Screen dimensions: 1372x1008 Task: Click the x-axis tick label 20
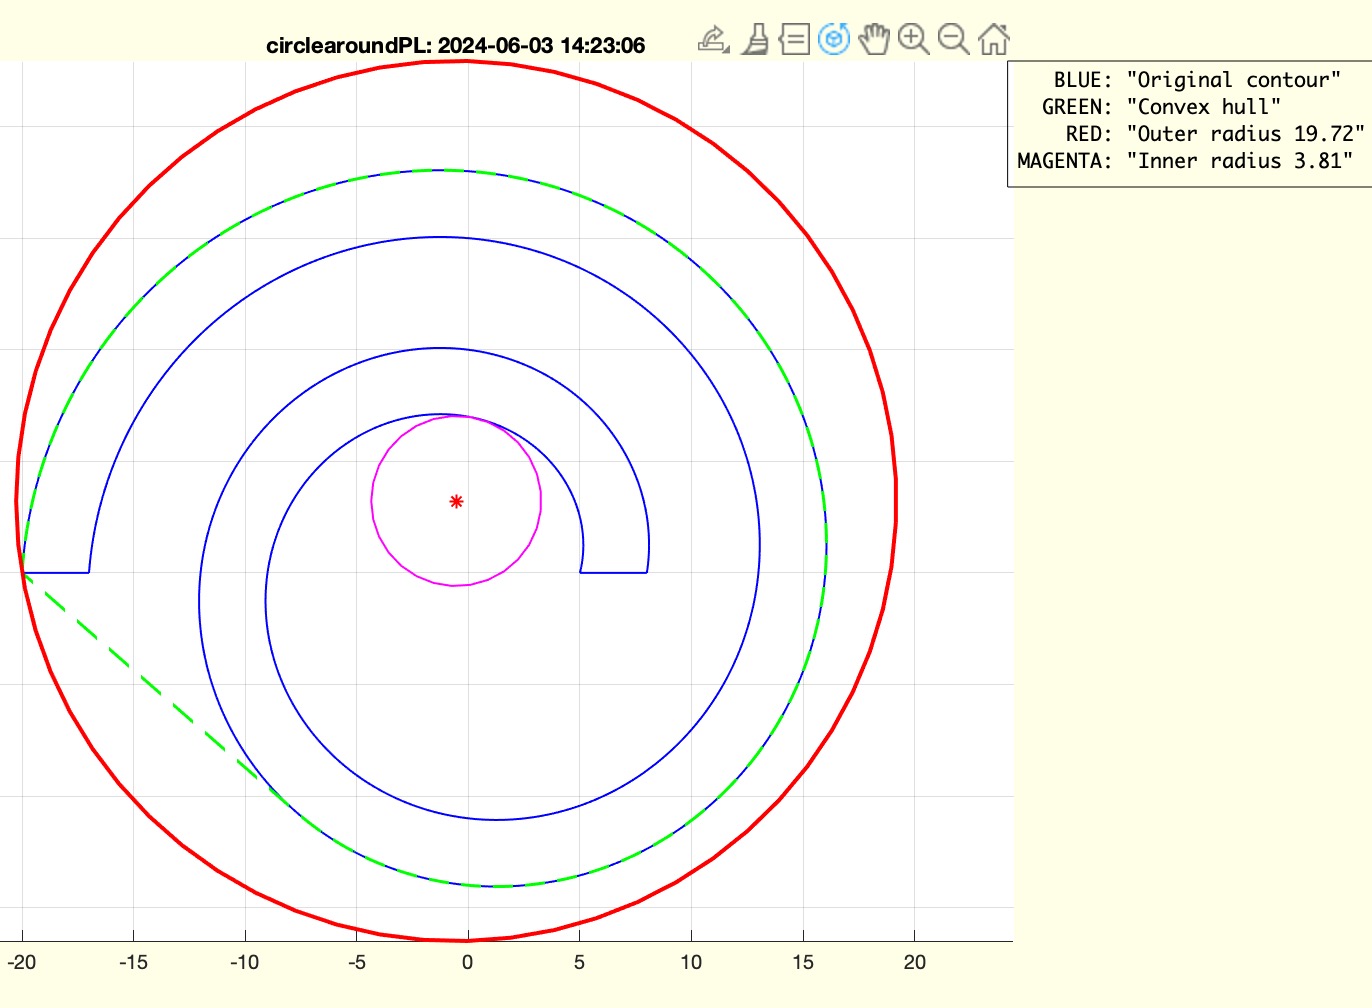pyautogui.click(x=914, y=962)
